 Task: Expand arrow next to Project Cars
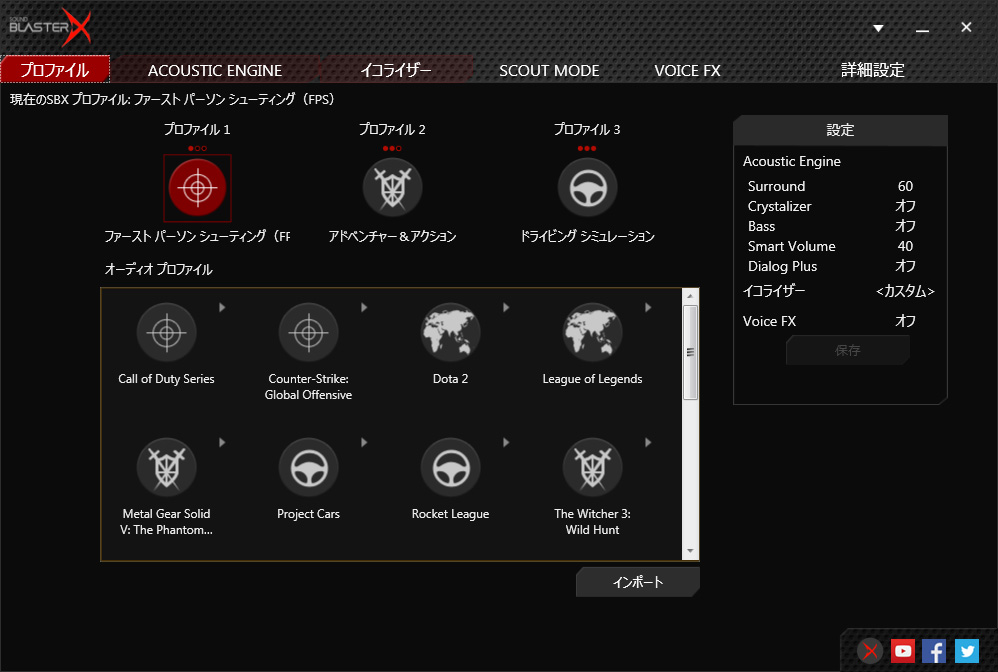click(364, 442)
